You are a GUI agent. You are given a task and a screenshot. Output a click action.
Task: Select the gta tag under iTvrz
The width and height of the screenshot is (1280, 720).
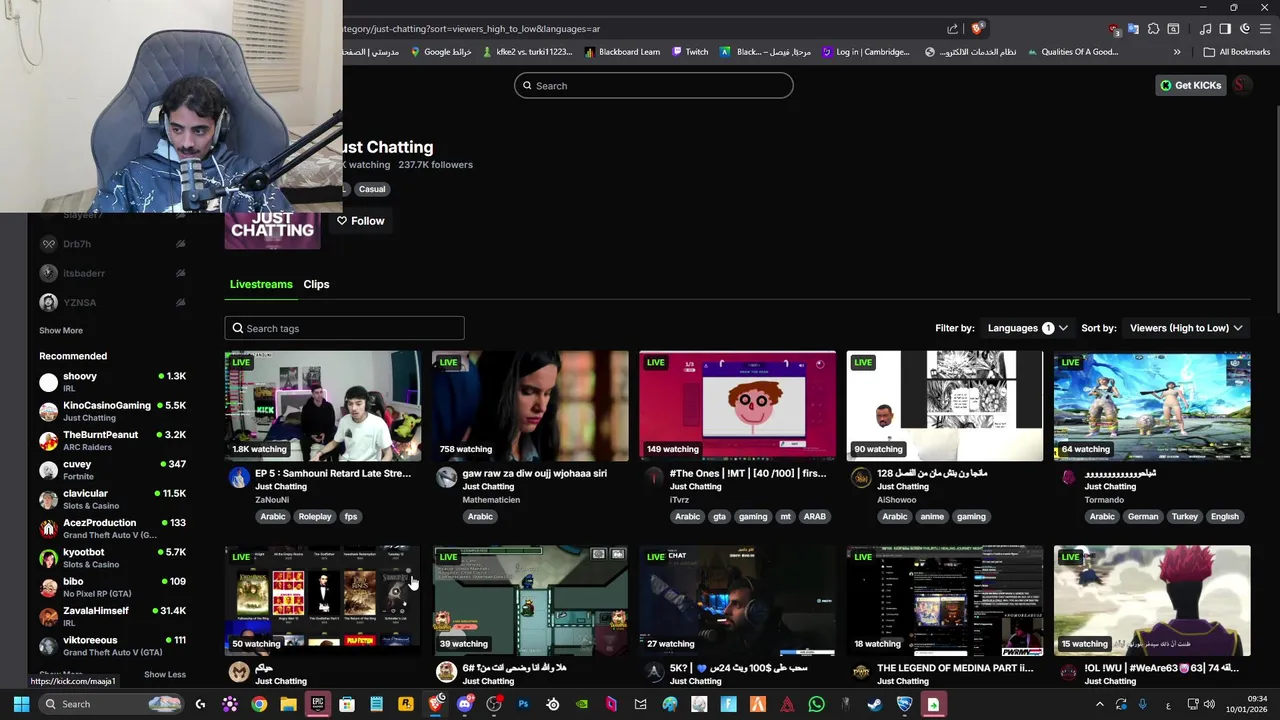click(x=719, y=517)
